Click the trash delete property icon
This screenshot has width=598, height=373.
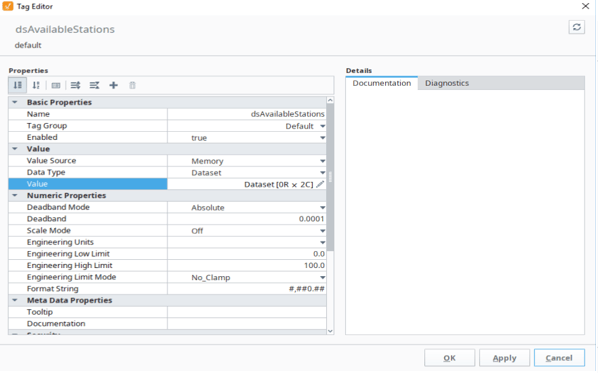[132, 85]
